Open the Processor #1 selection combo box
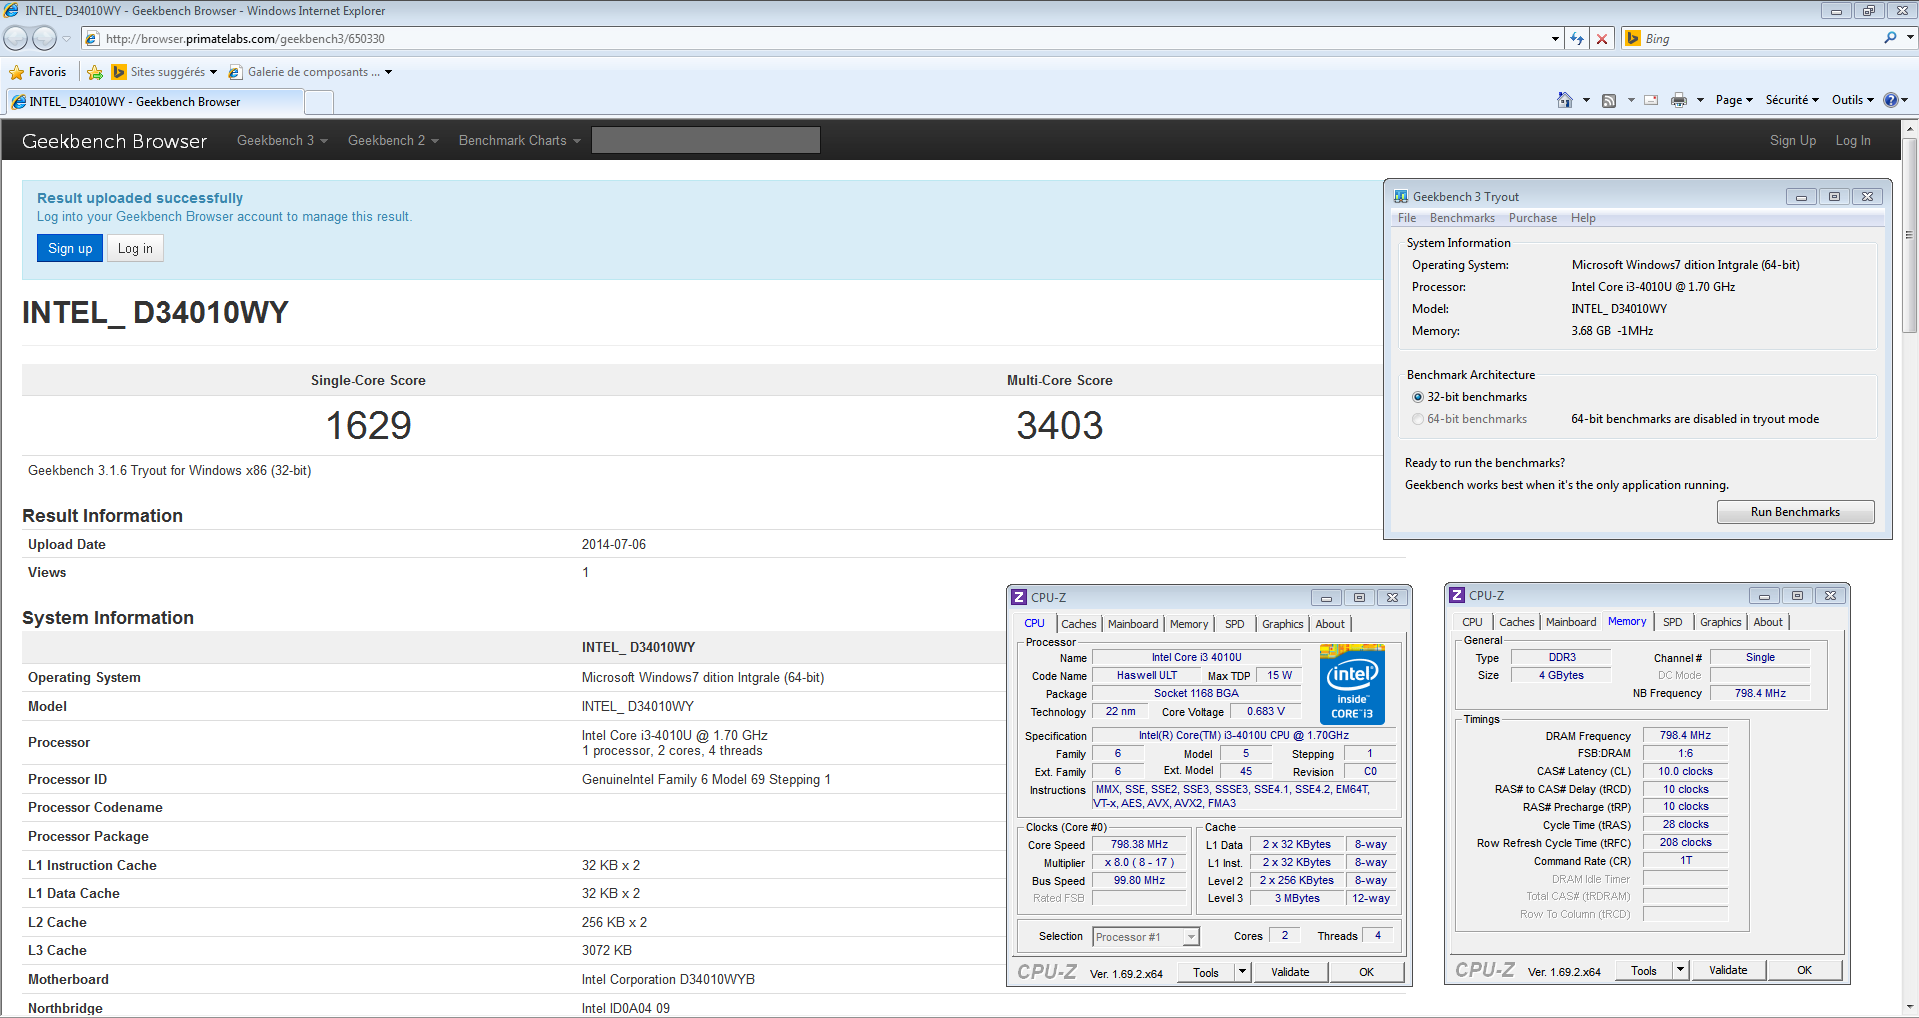1919x1018 pixels. click(x=1146, y=937)
